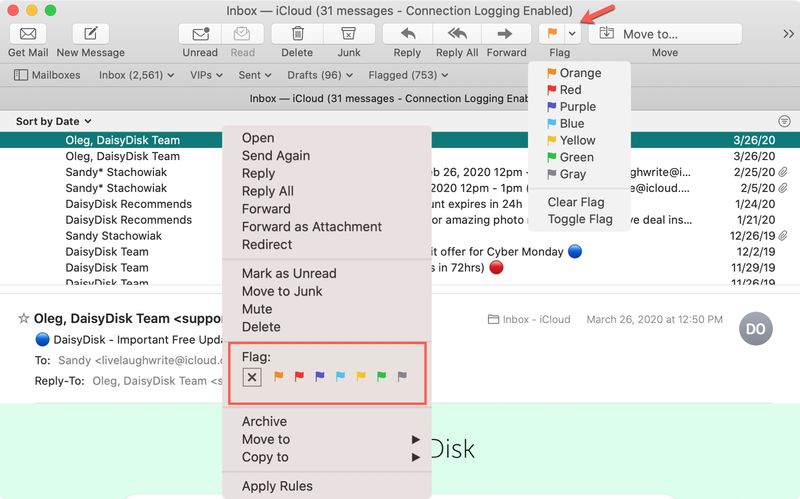Click yellow flag icon in context menu
Viewport: 800px width, 499px height.
(x=361, y=377)
